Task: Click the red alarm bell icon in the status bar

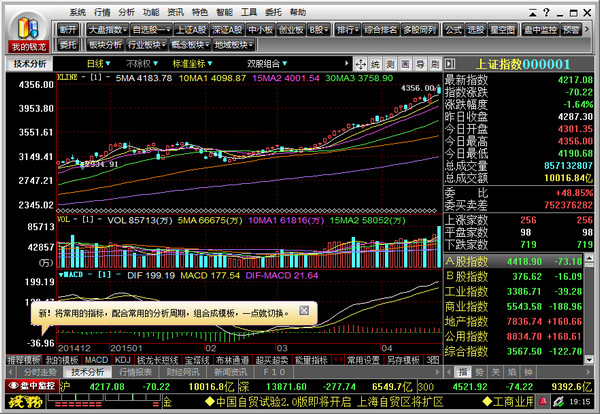Action: point(543,401)
